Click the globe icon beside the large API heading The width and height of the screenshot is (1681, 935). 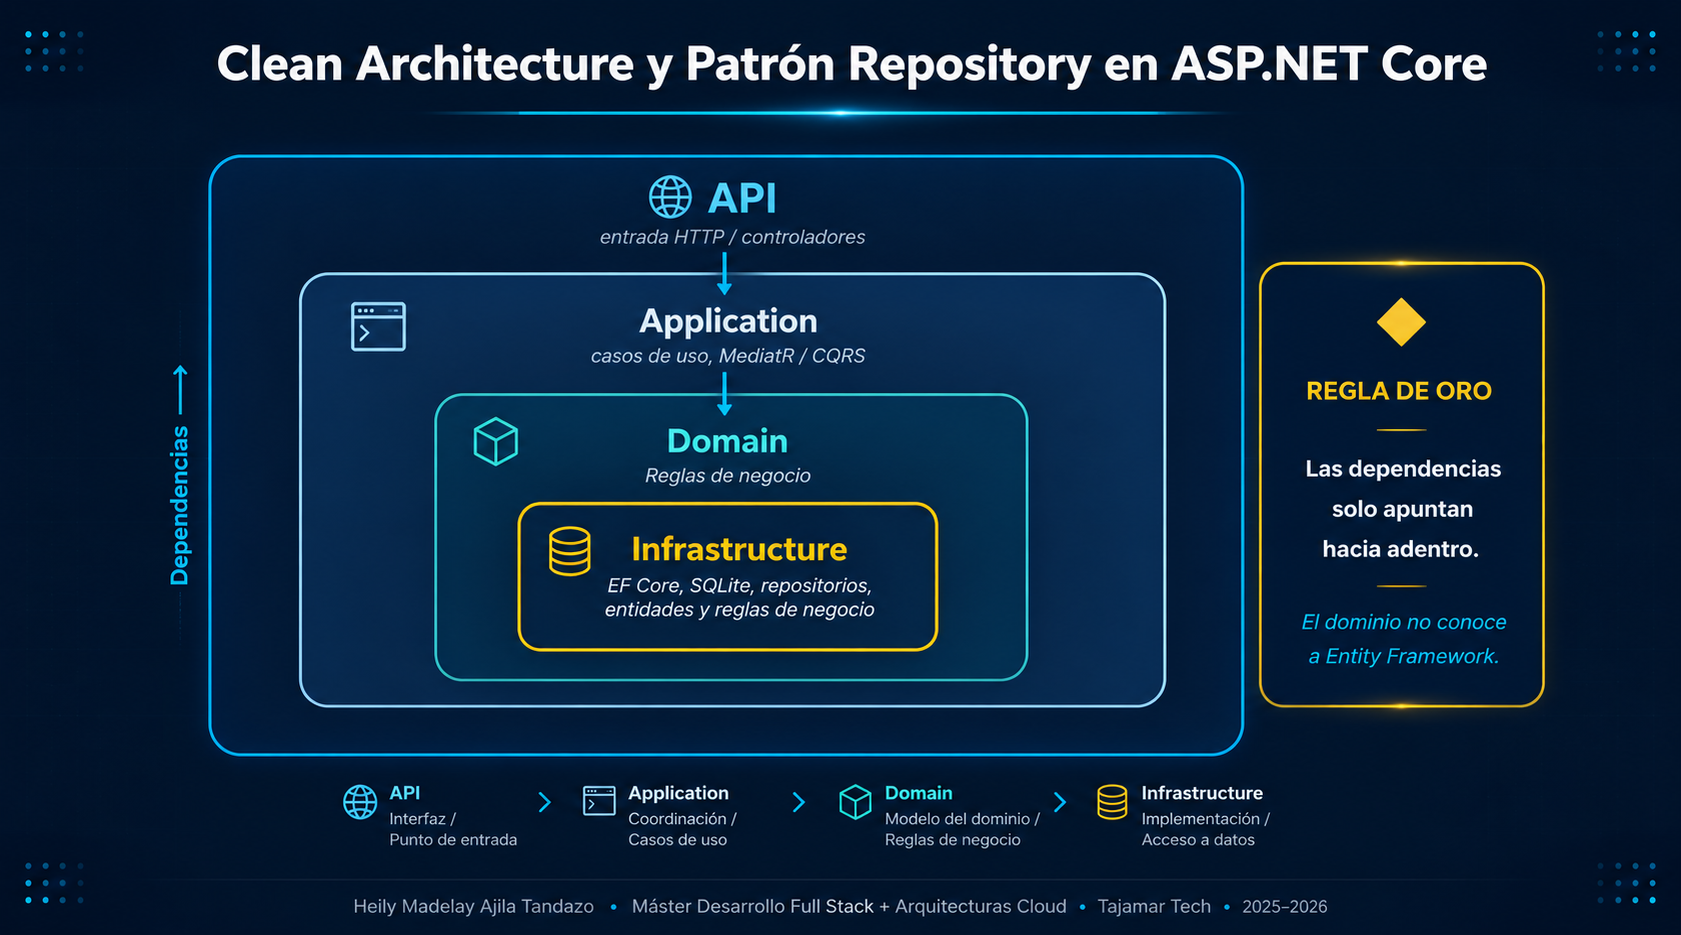click(670, 197)
